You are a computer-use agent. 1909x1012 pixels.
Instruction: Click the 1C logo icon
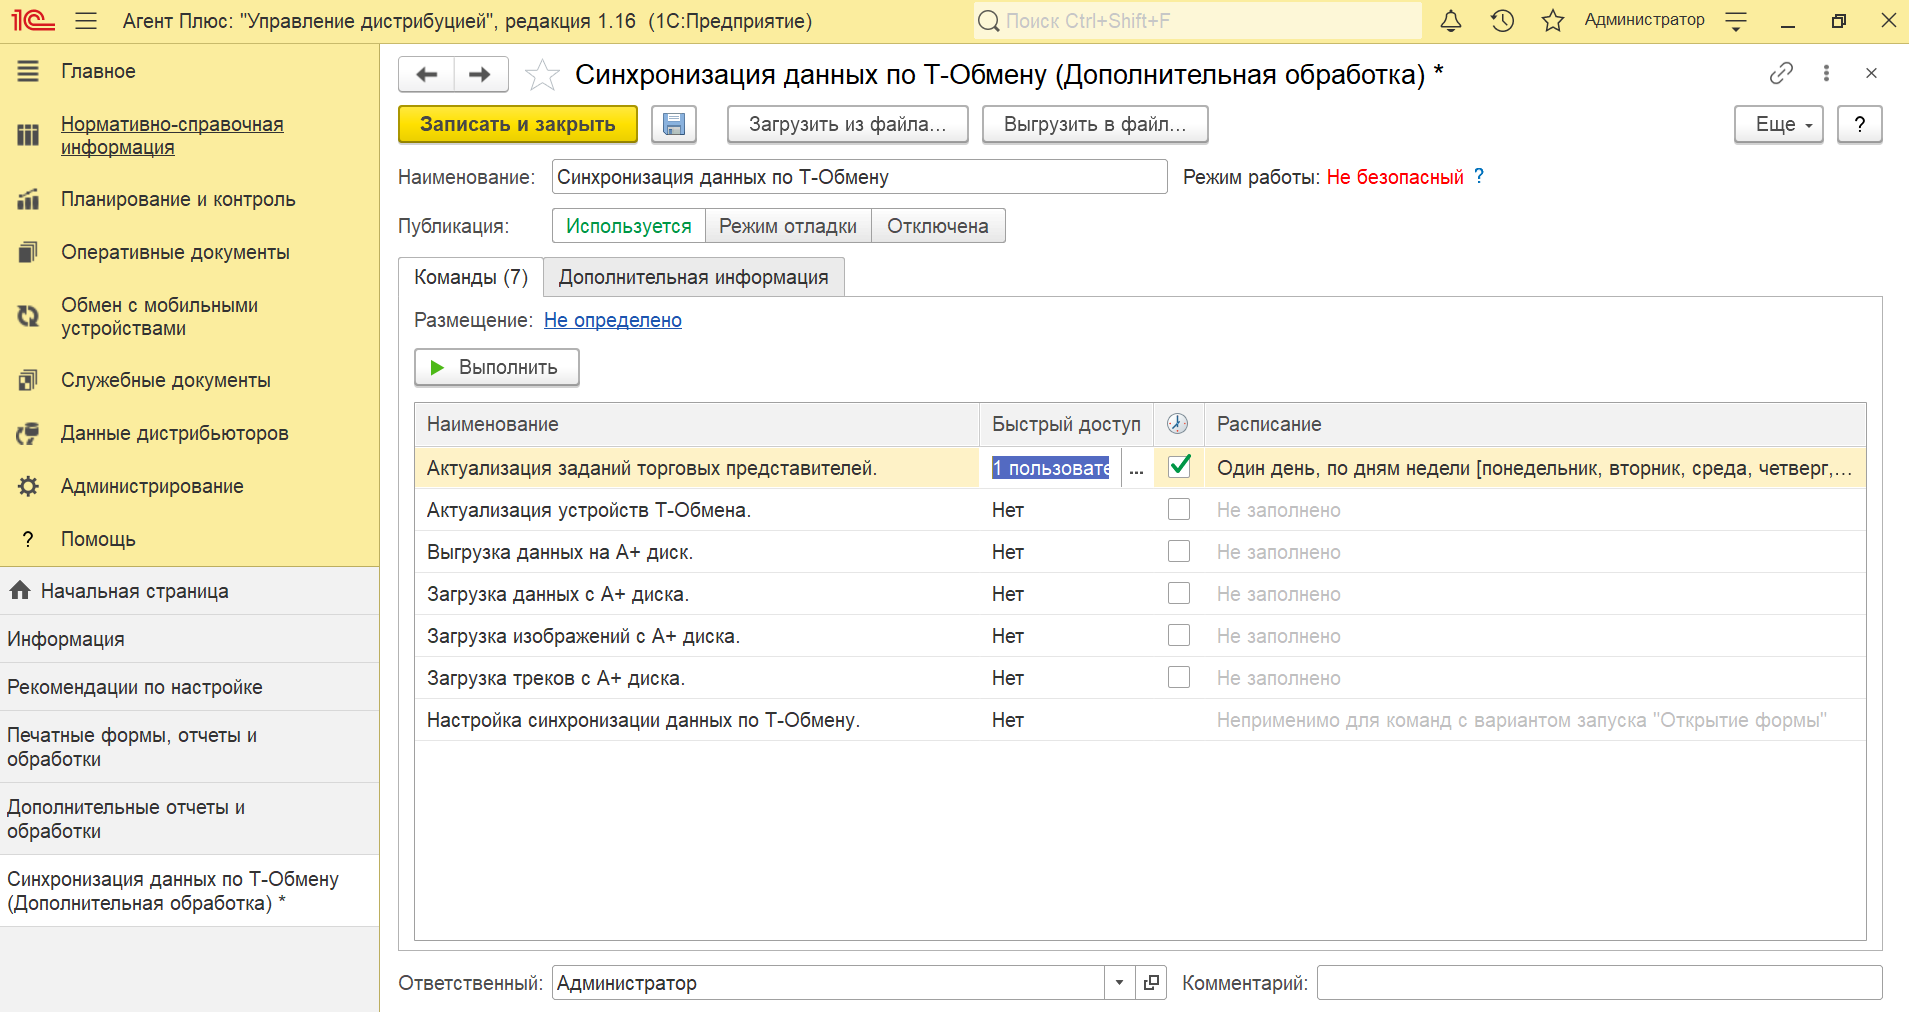point(33,21)
